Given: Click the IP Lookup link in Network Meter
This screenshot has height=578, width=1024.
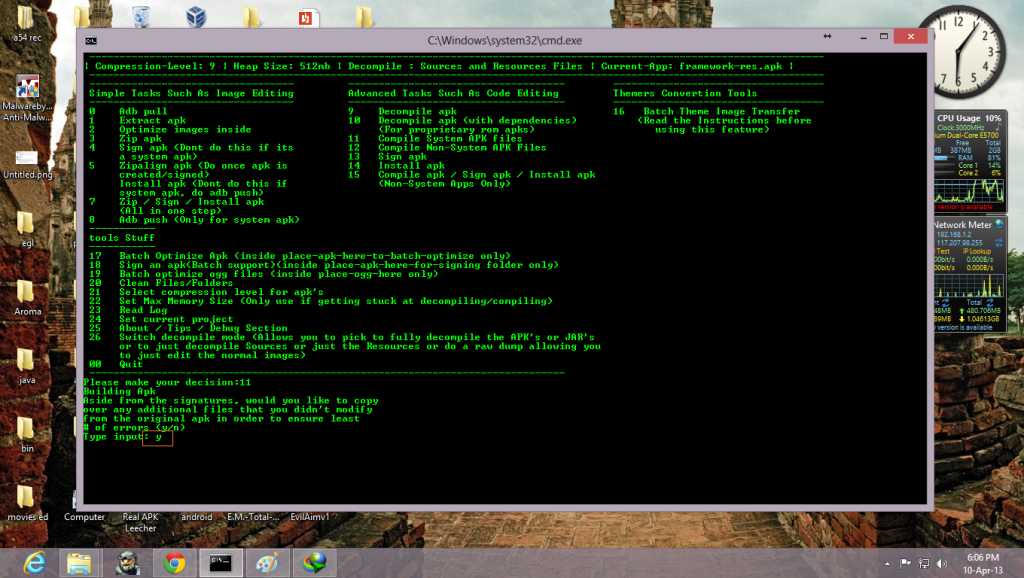Looking at the screenshot, I should pyautogui.click(x=977, y=251).
